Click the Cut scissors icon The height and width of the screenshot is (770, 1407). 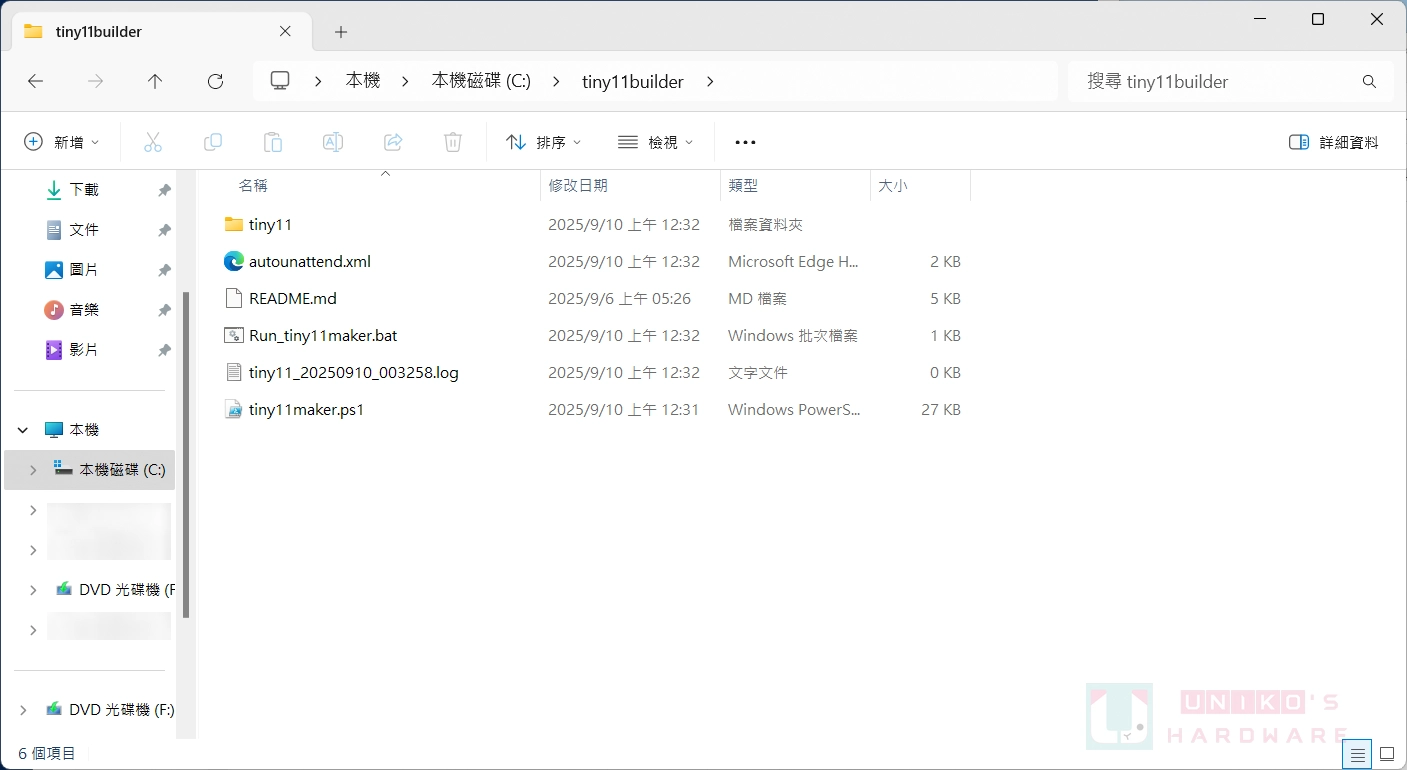(153, 142)
